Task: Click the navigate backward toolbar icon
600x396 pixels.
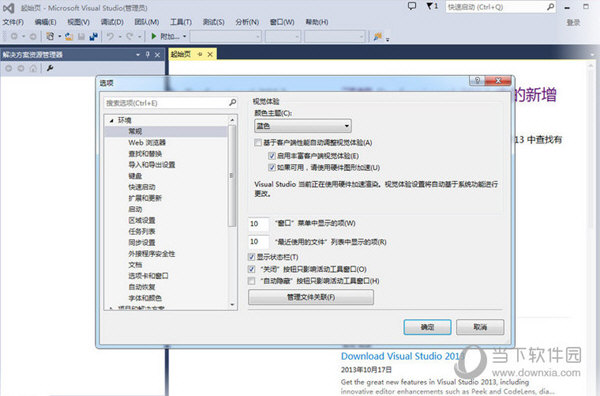Action: (14, 36)
